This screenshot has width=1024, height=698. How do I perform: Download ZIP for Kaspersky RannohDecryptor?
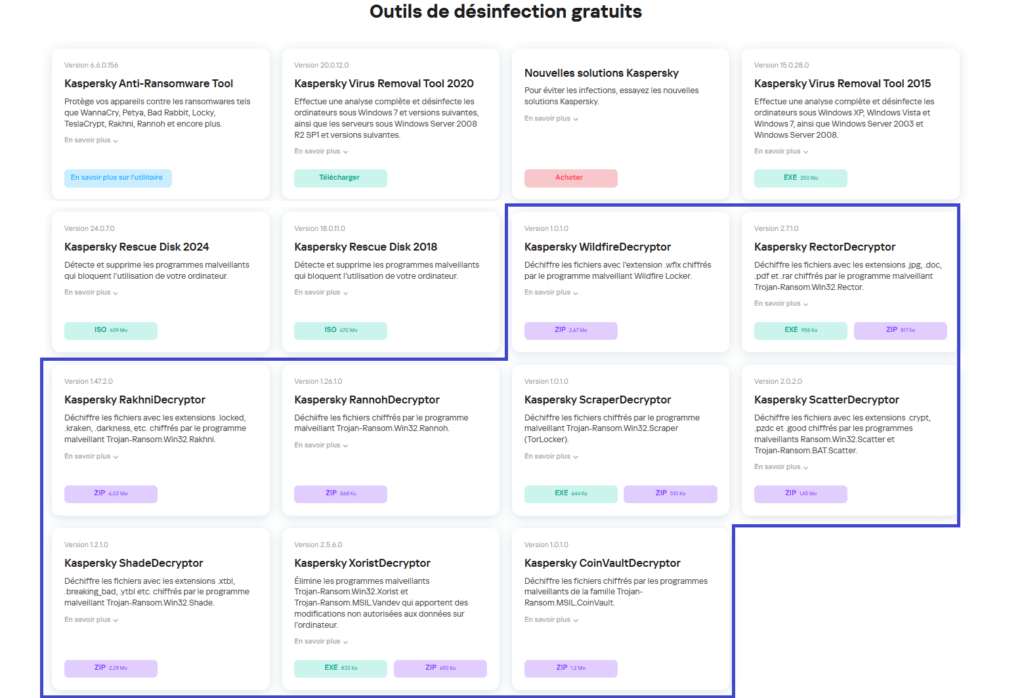click(340, 494)
